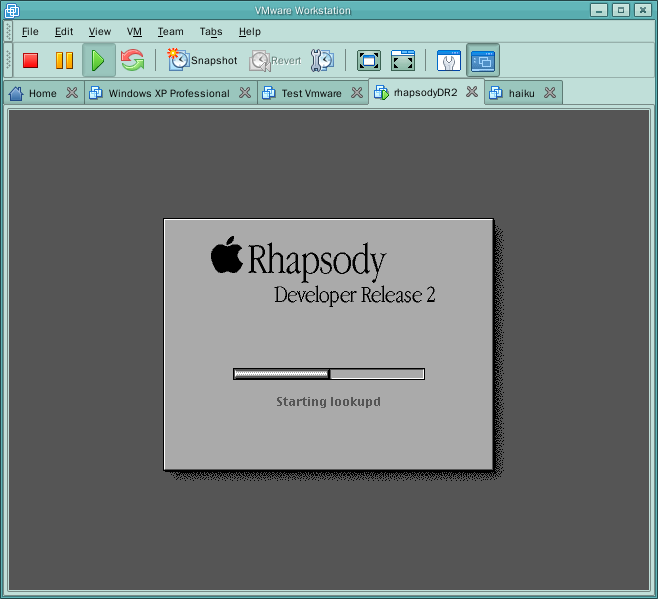Viewport: 658px width, 599px height.
Task: Switch to the haiku tab
Action: coord(522,93)
